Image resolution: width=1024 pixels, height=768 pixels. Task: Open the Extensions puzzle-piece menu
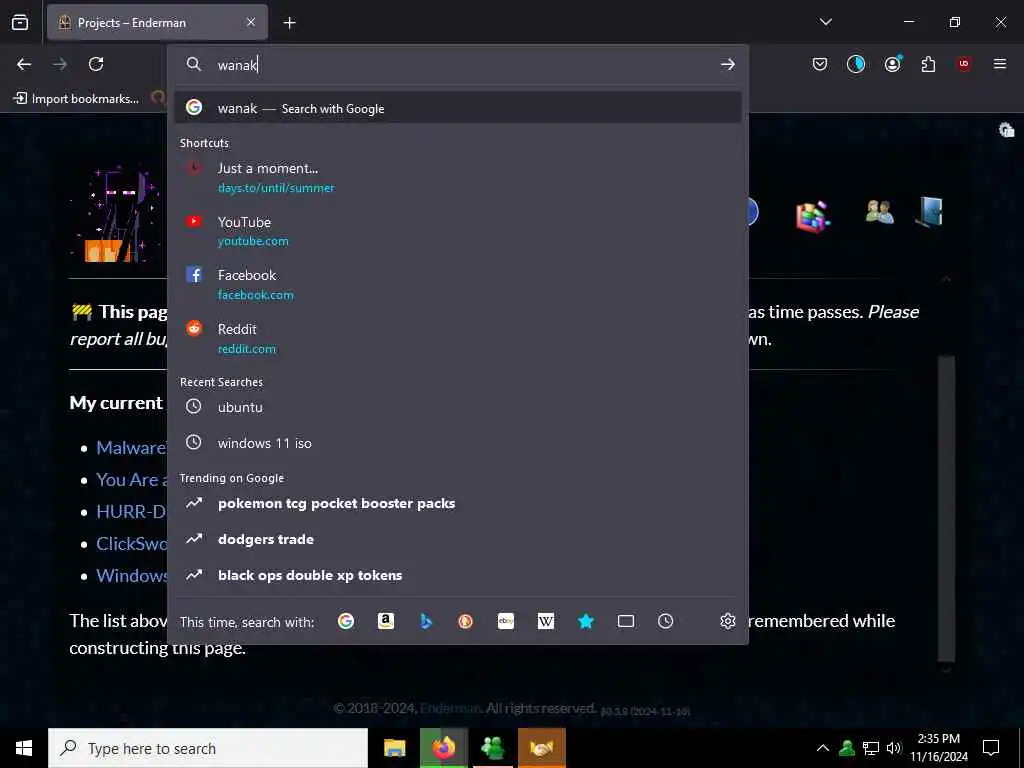928,64
